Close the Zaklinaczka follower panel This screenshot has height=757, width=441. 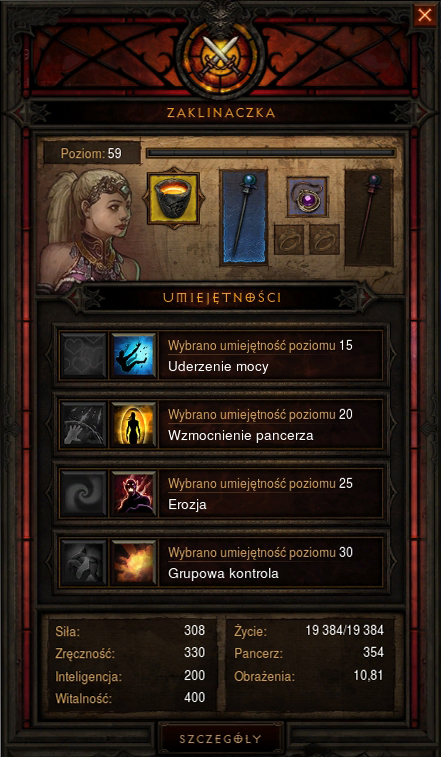pos(425,15)
